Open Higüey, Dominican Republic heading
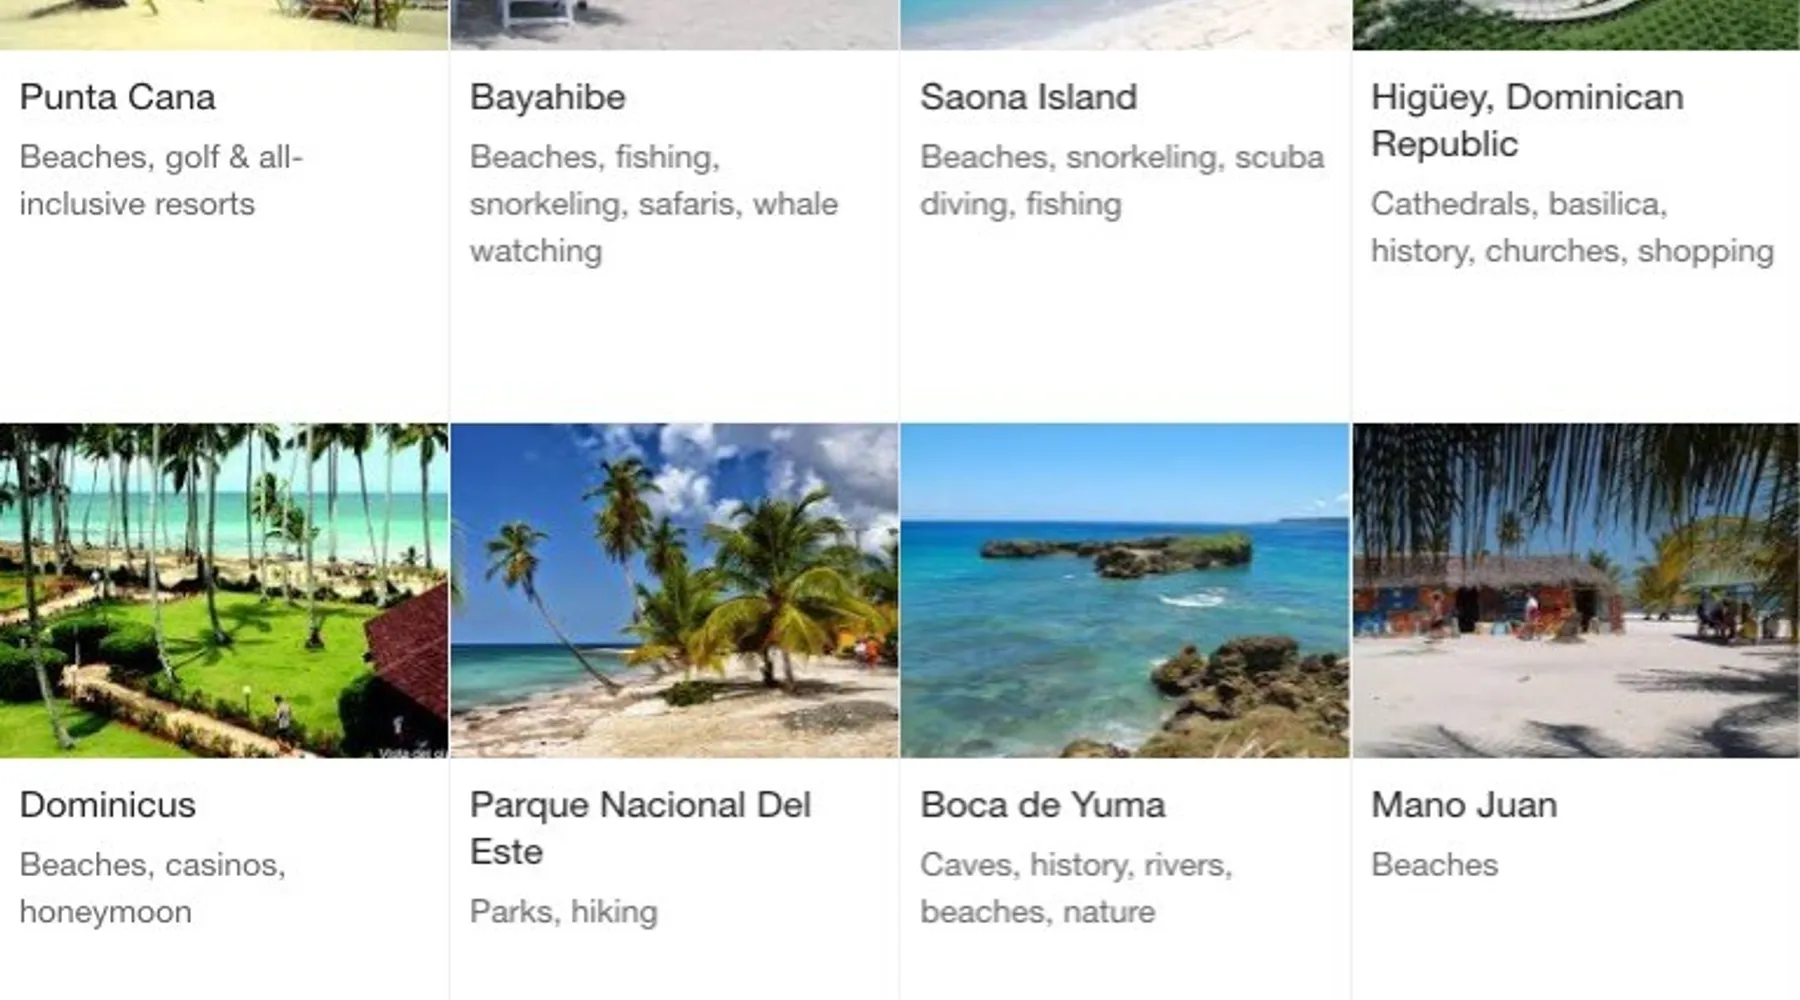Screen dimensions: 1800x1000 point(1526,120)
